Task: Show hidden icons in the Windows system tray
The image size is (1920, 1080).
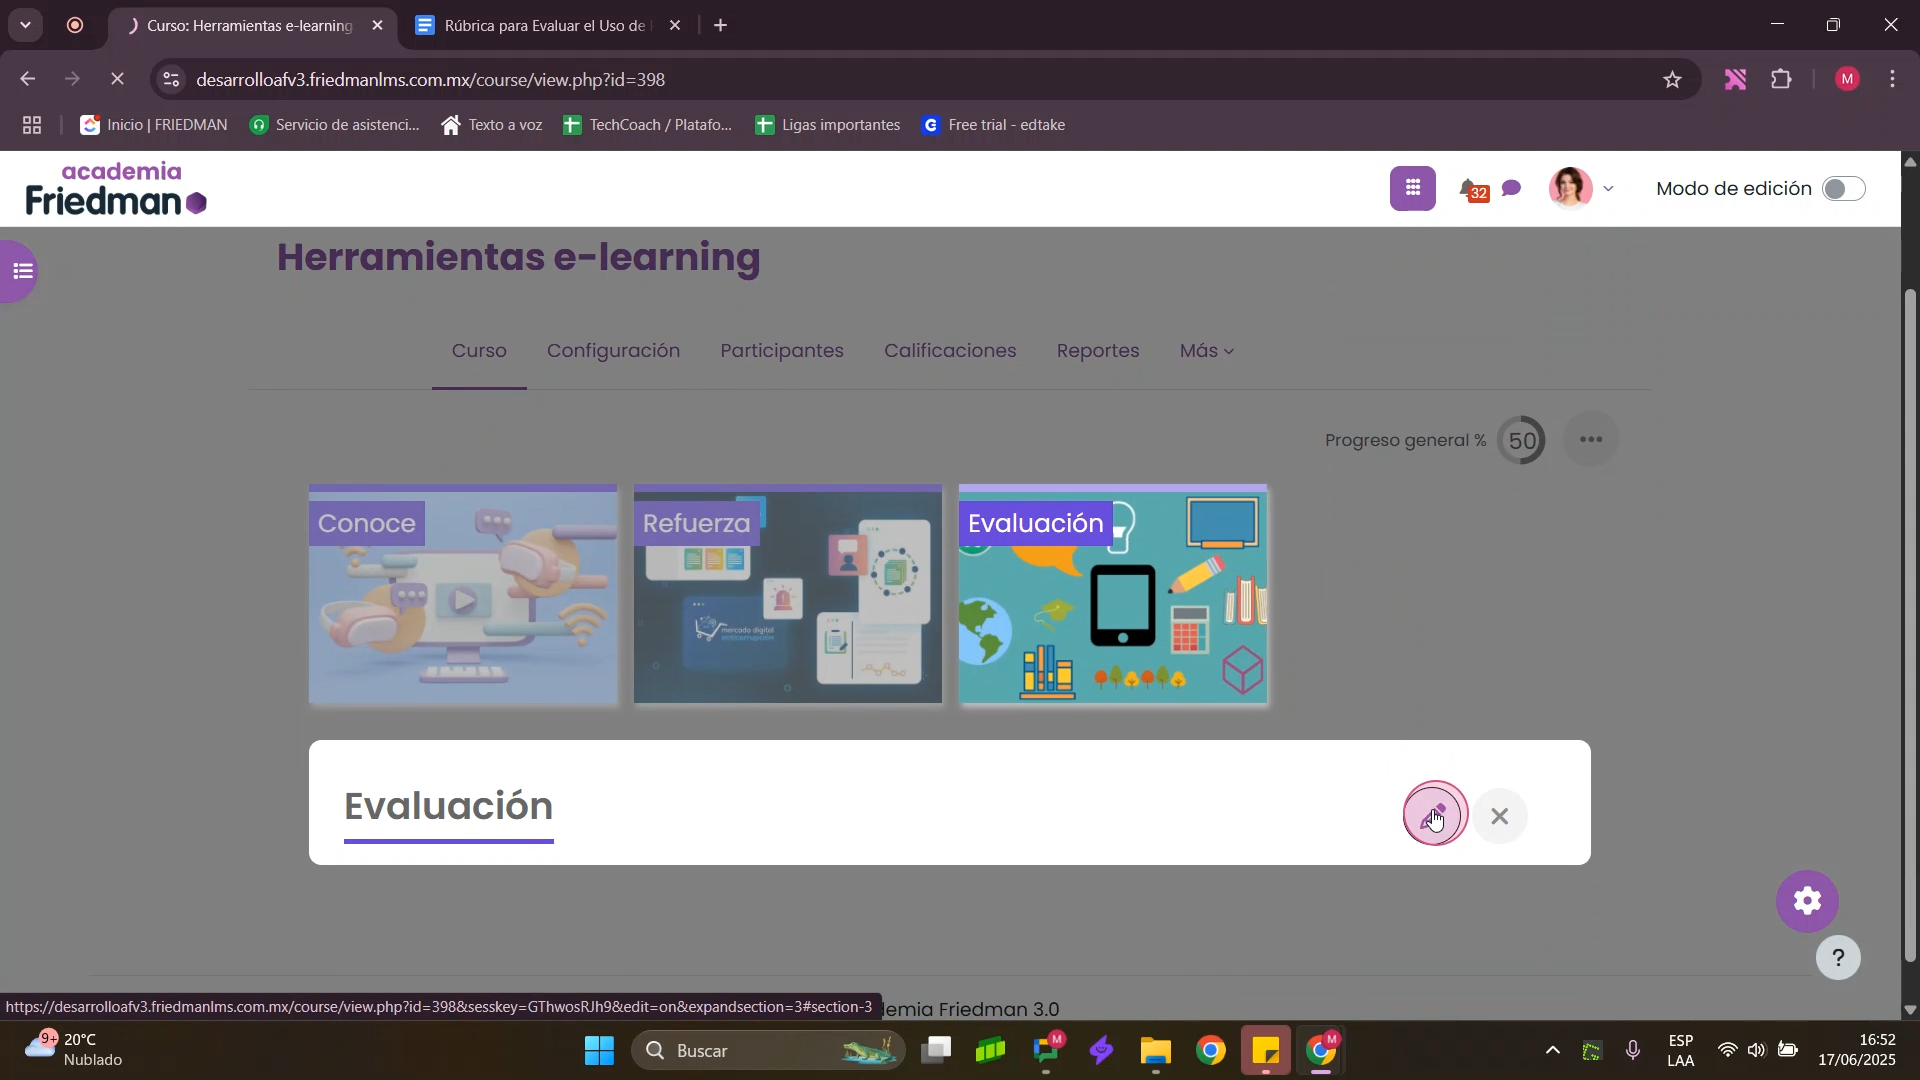Action: click(x=1552, y=1051)
